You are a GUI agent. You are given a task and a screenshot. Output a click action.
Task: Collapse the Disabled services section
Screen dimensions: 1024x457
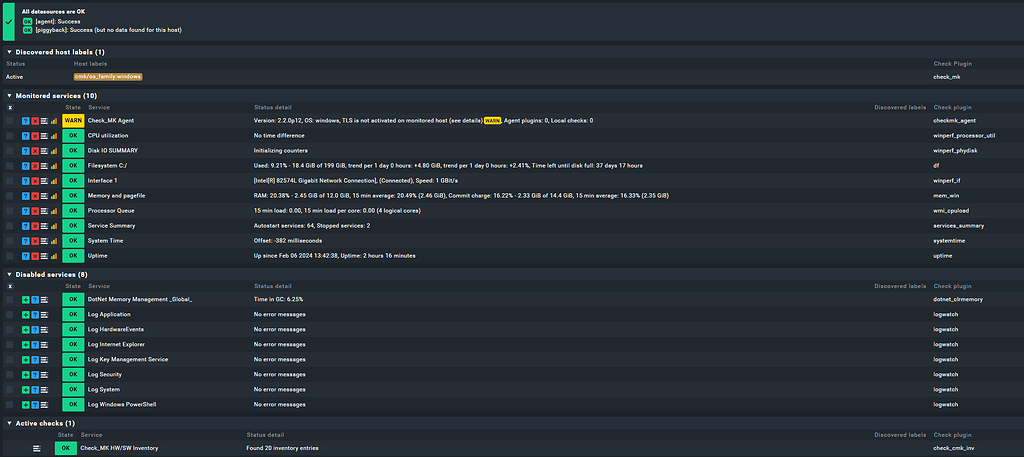point(9,274)
